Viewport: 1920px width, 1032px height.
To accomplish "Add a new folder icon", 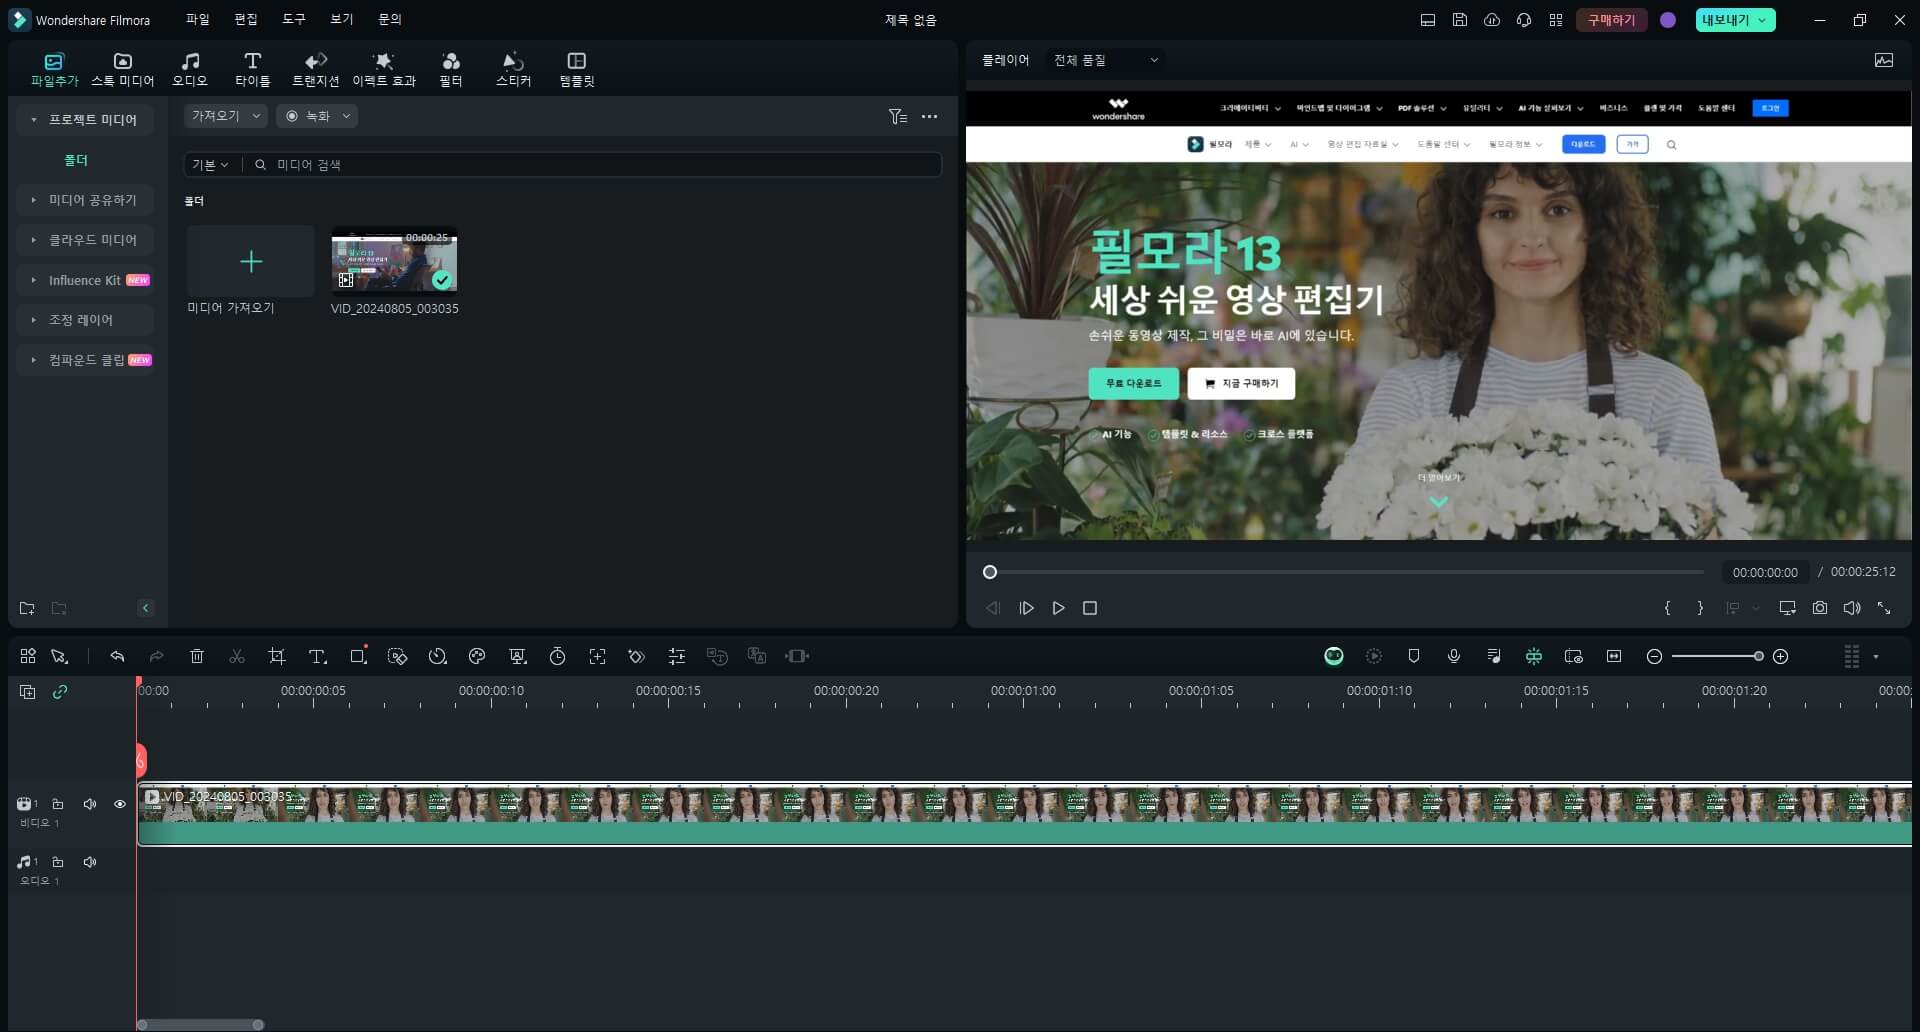I will coord(27,608).
